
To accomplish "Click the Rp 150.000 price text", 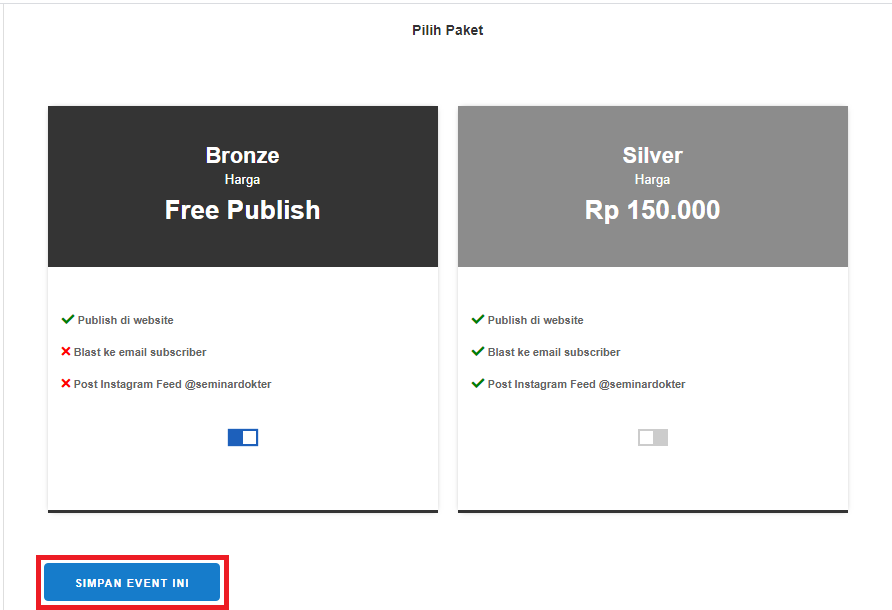I will pos(653,210).
